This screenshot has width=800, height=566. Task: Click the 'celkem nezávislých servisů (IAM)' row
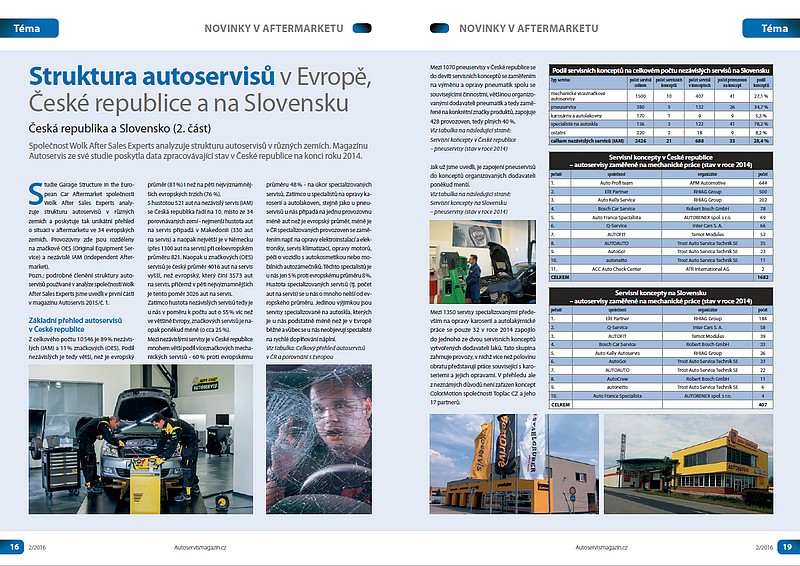(x=661, y=140)
